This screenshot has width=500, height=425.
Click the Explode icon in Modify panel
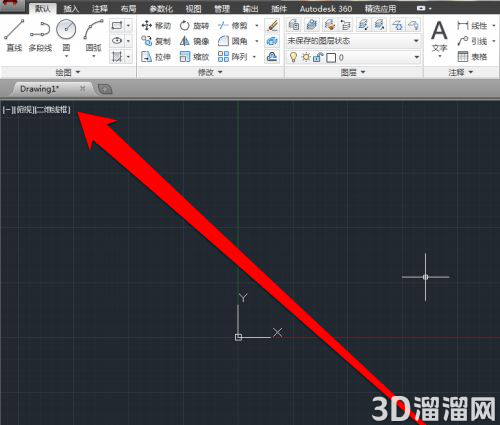coord(272,41)
